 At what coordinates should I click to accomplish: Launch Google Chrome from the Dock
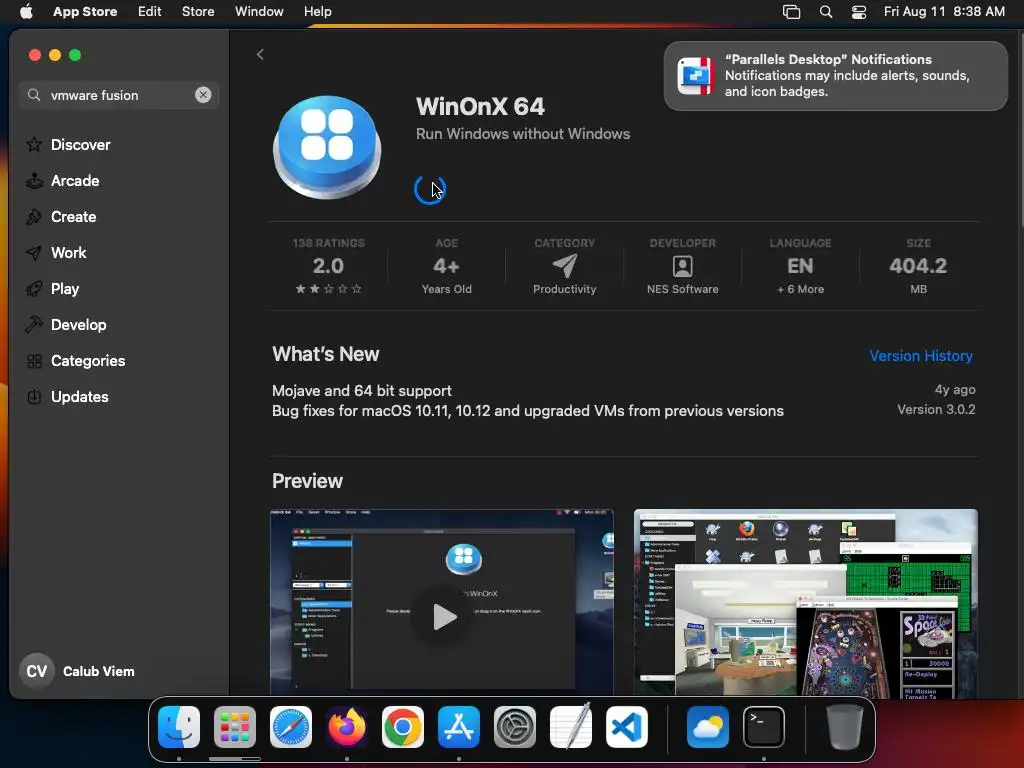pyautogui.click(x=402, y=726)
